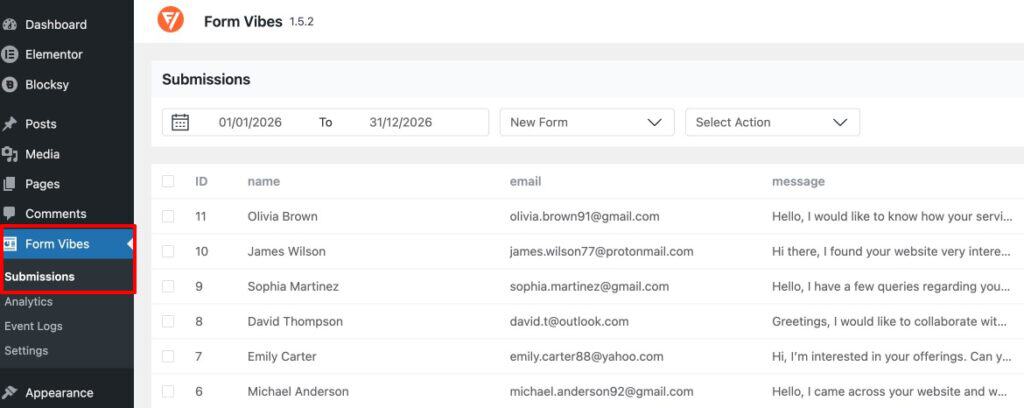1024x408 pixels.
Task: Open Form Vibes Settings submenu link
Action: point(26,351)
